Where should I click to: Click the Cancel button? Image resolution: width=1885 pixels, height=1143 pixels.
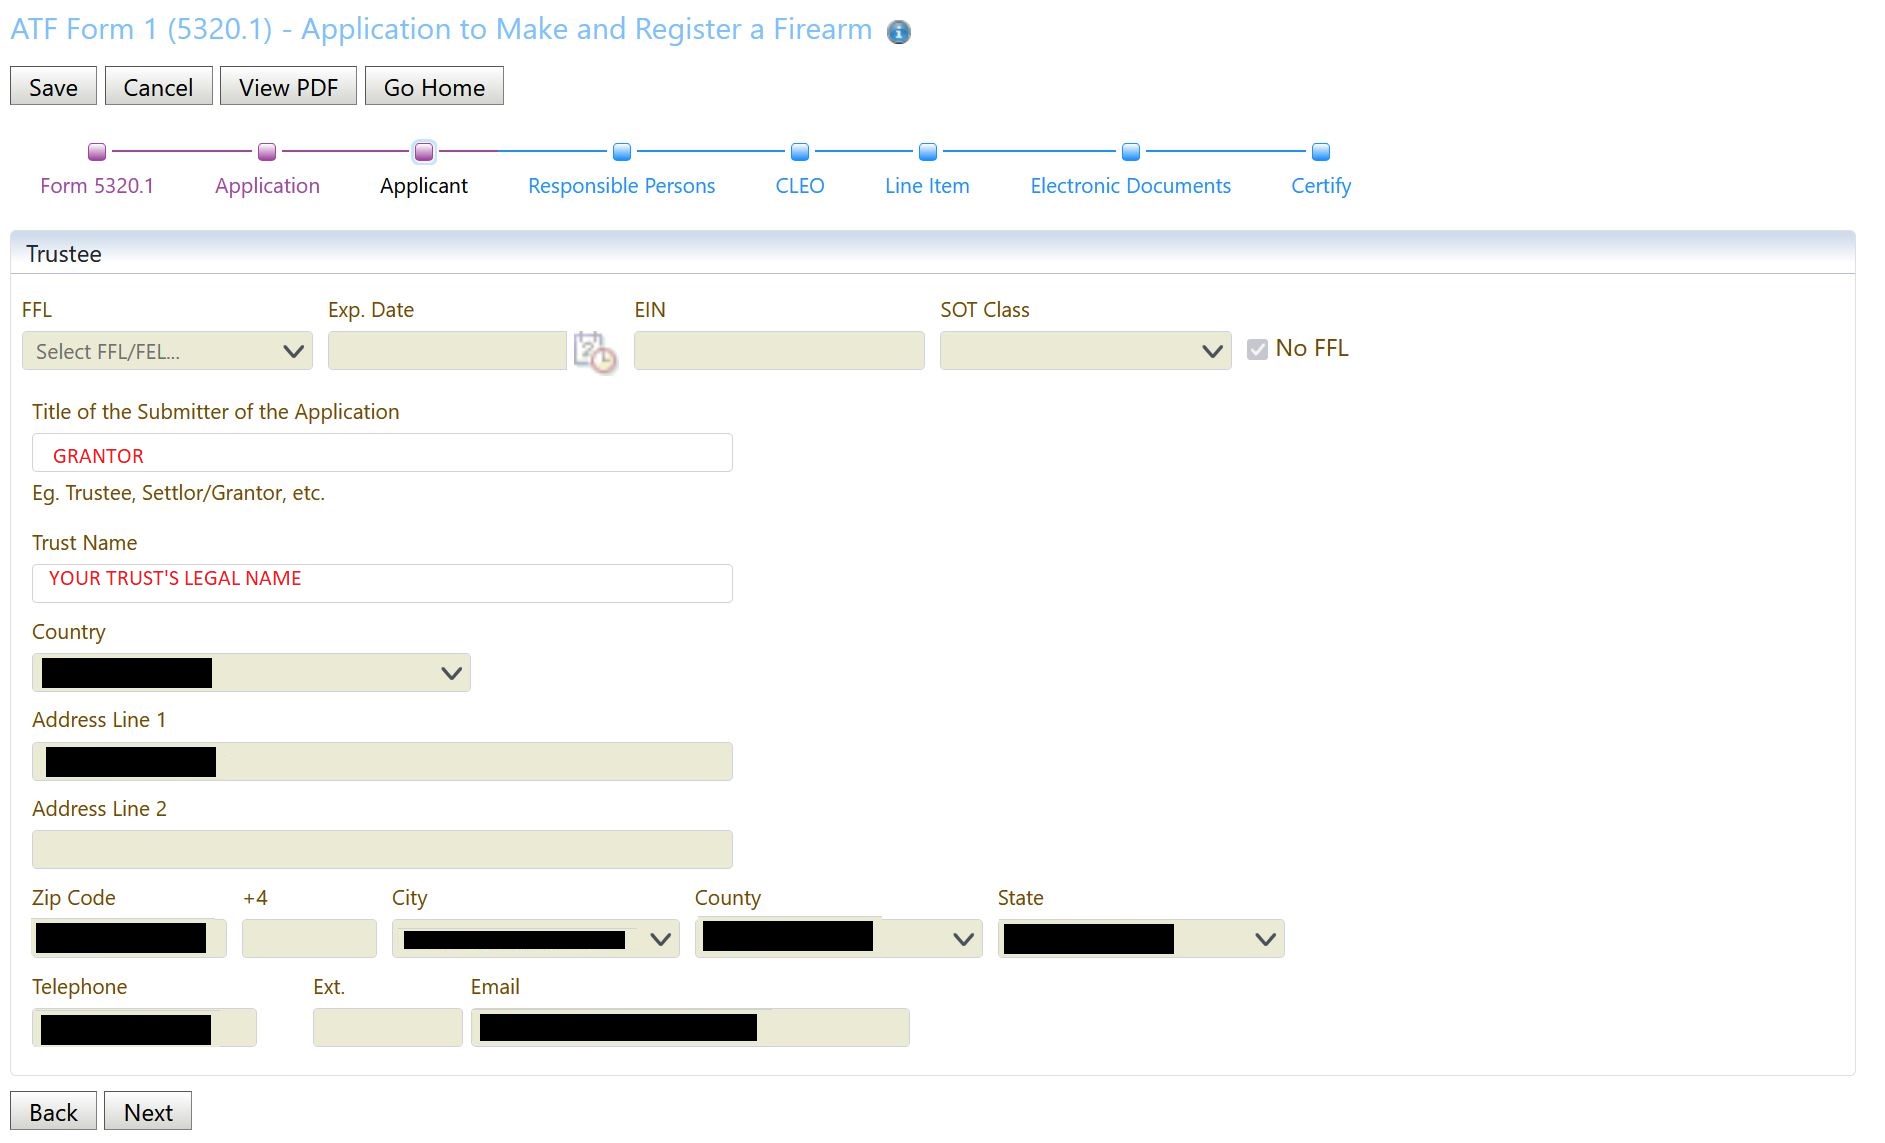coord(158,87)
